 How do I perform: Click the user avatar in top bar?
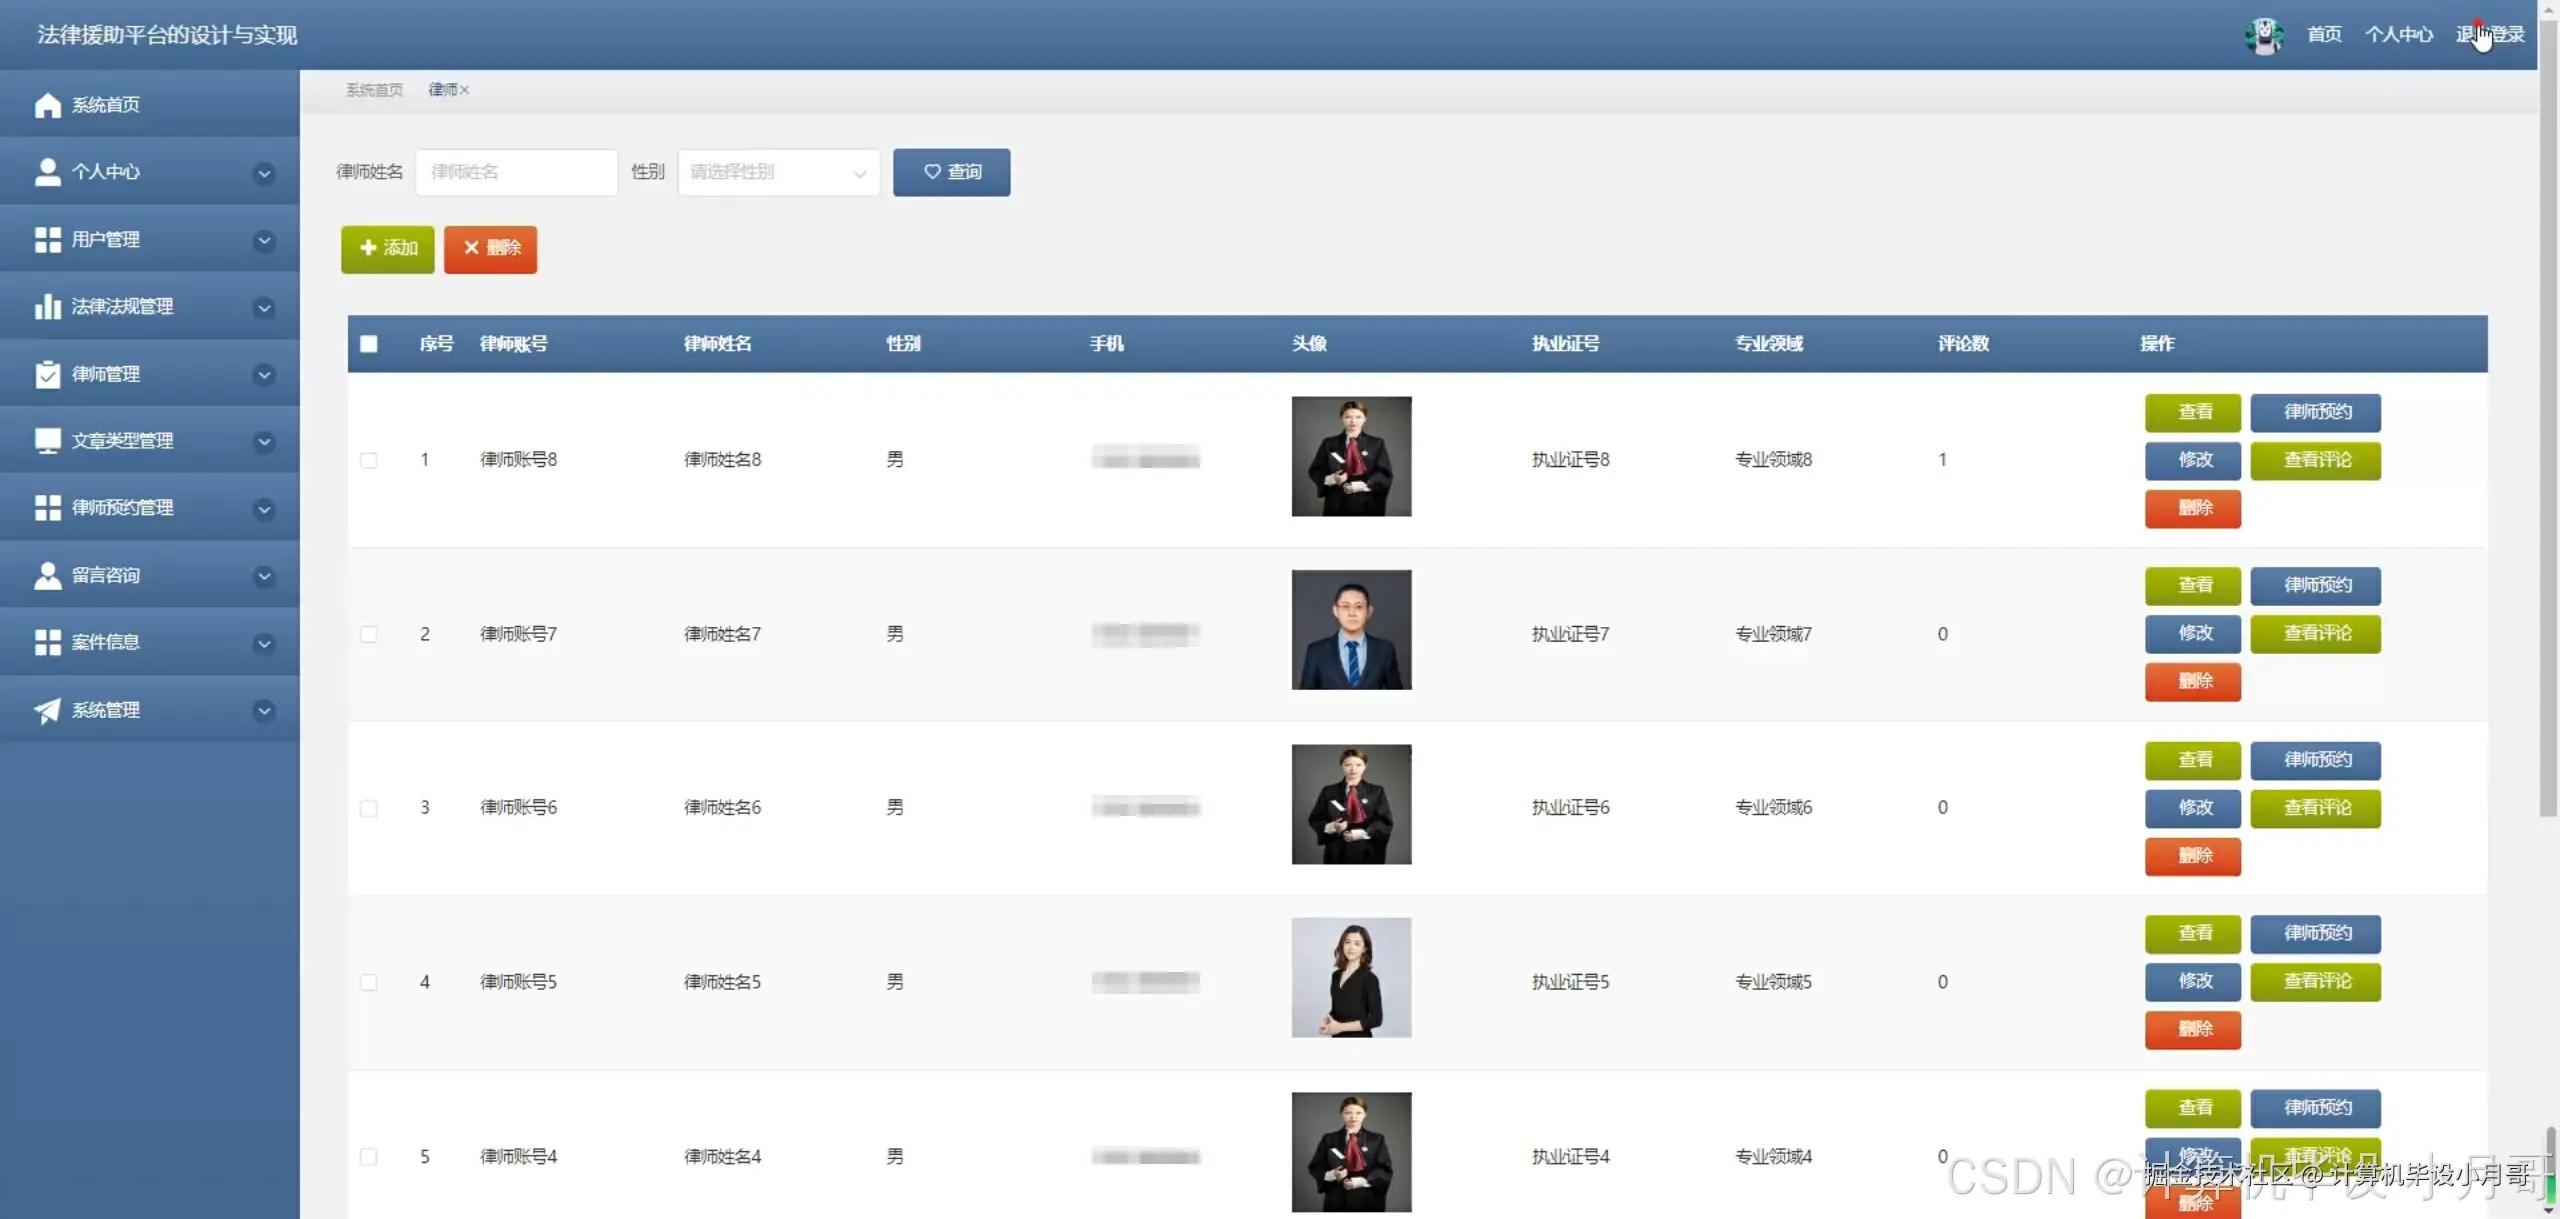point(2263,35)
